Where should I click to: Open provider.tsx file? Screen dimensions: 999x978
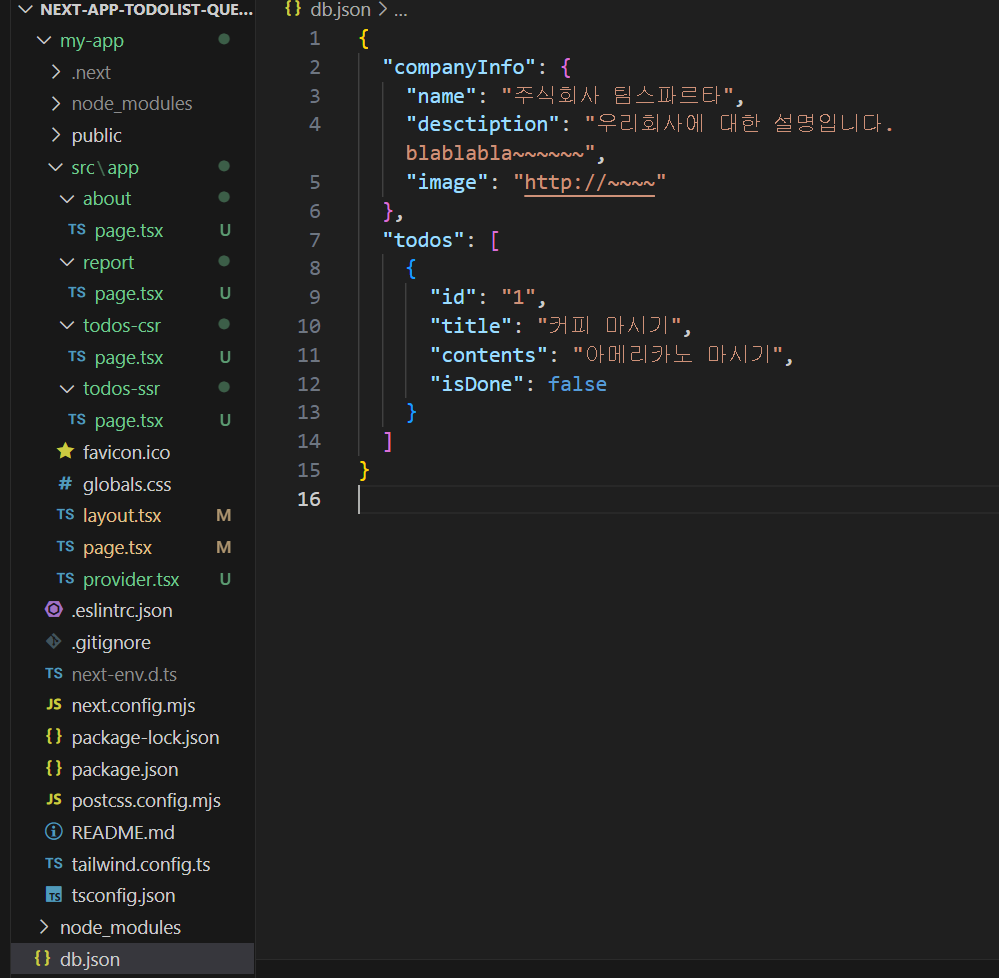point(131,579)
